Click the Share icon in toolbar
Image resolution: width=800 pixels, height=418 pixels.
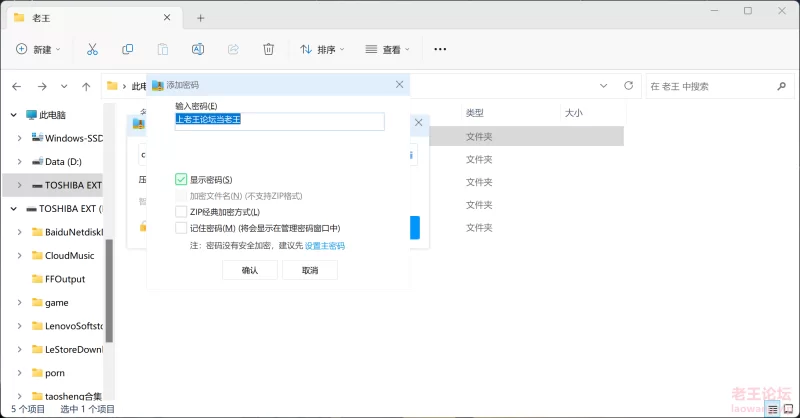coord(233,50)
